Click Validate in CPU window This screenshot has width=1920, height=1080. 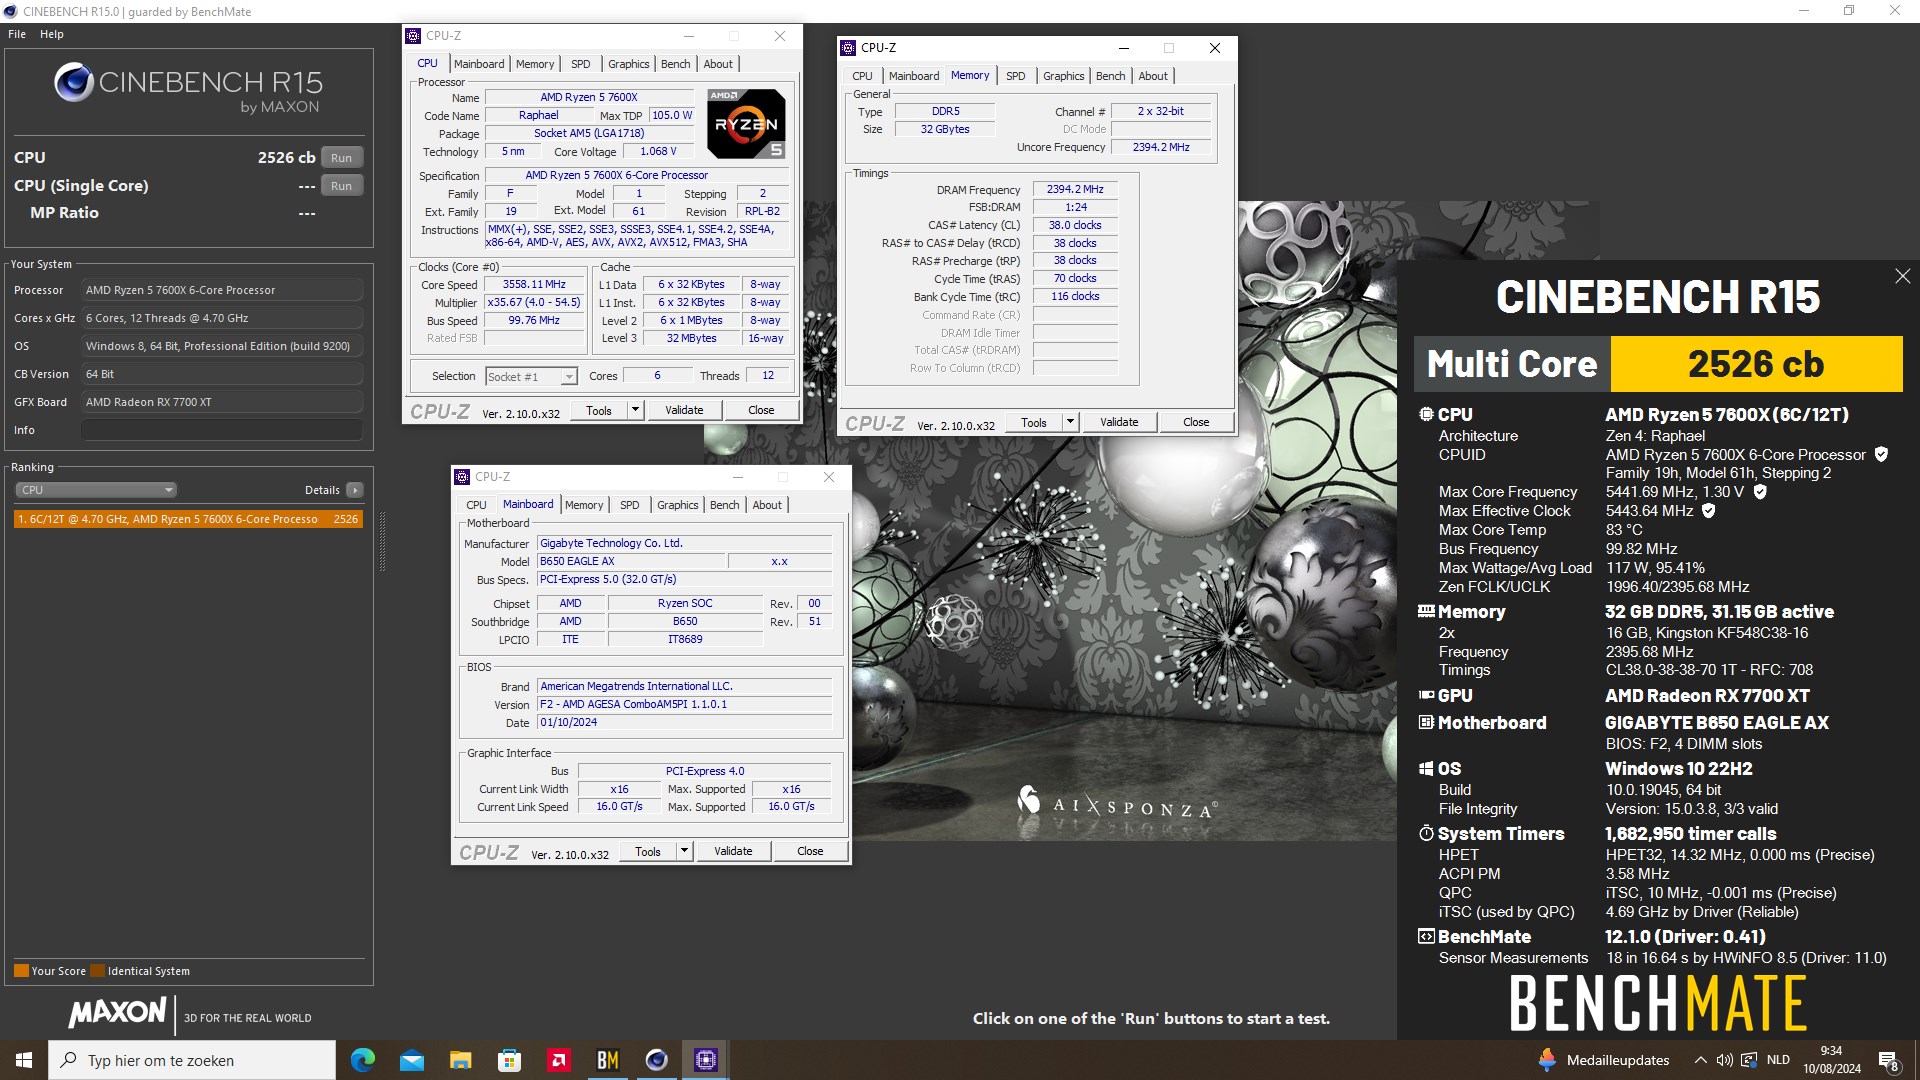pyautogui.click(x=684, y=410)
